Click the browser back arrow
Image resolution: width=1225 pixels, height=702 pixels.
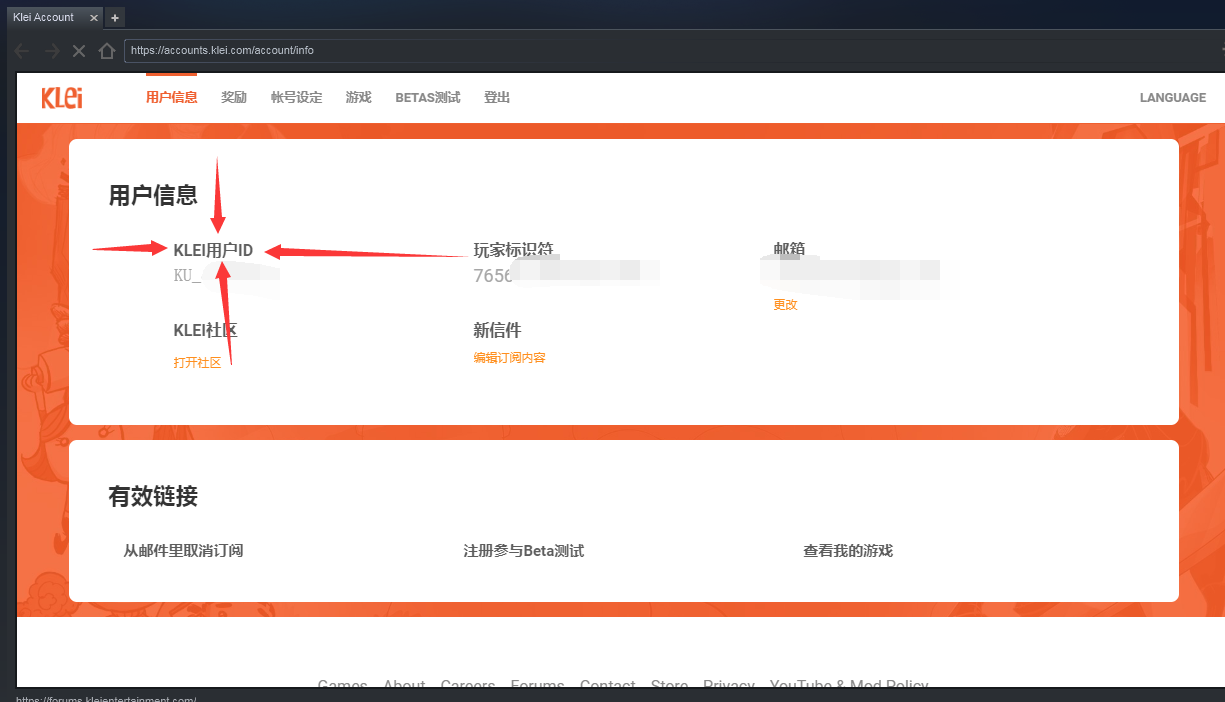(23, 50)
